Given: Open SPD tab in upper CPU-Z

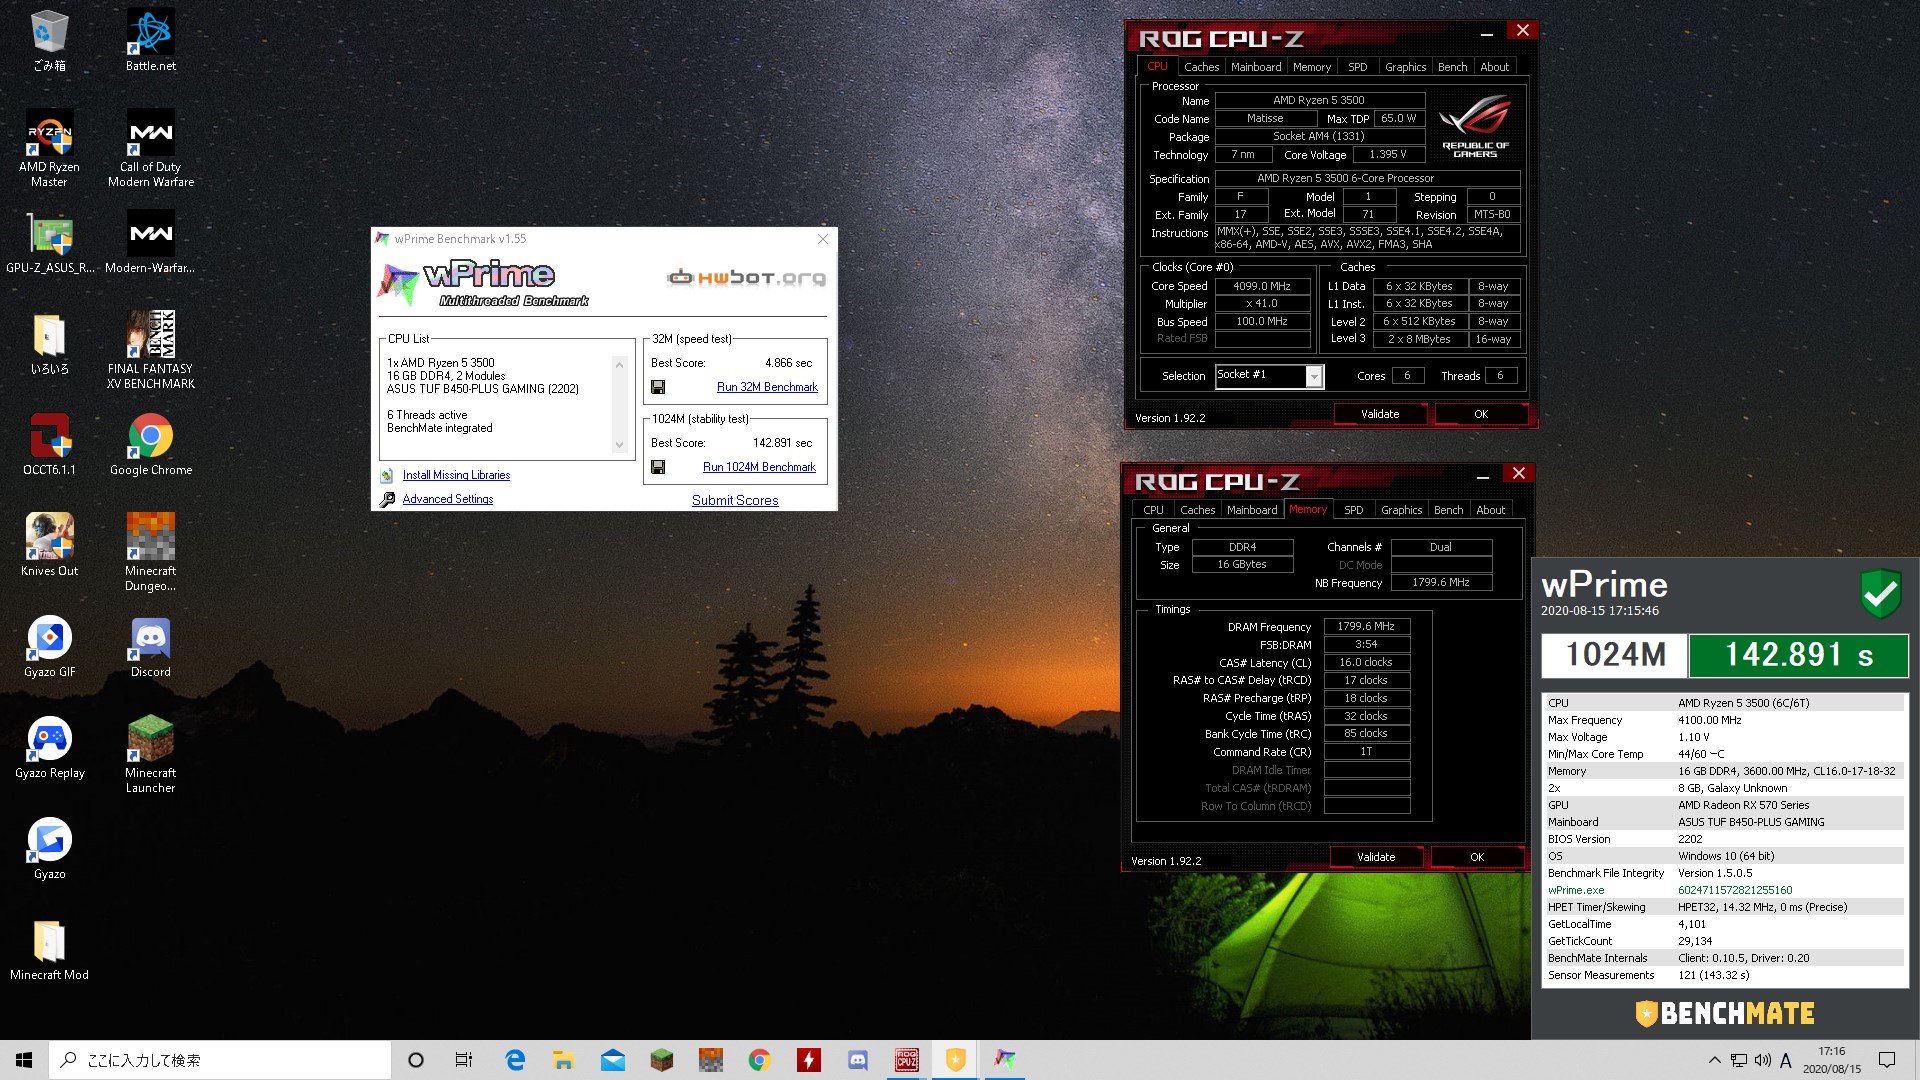Looking at the screenshot, I should [1357, 67].
